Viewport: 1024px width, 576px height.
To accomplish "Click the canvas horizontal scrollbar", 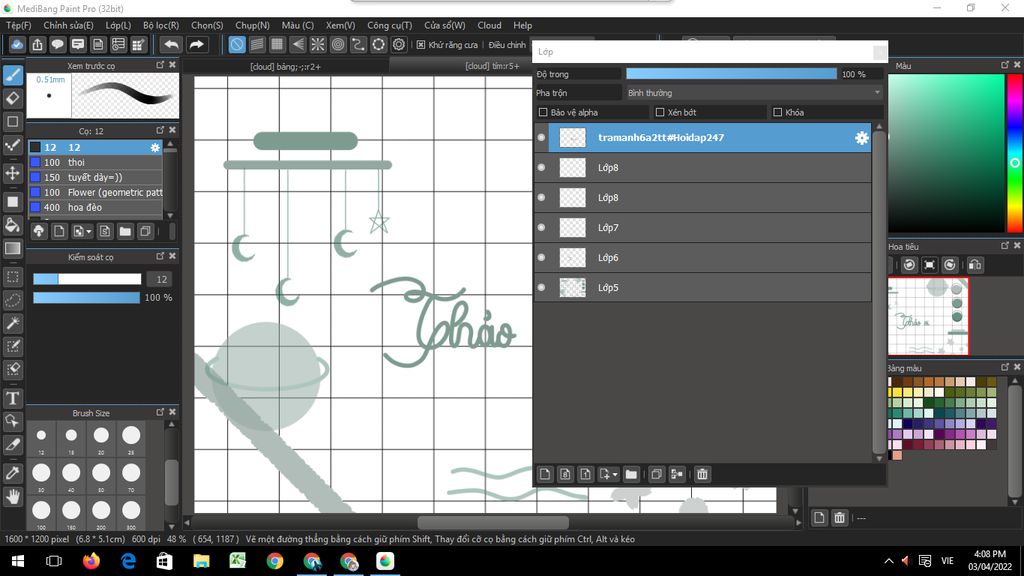I will (x=492, y=522).
